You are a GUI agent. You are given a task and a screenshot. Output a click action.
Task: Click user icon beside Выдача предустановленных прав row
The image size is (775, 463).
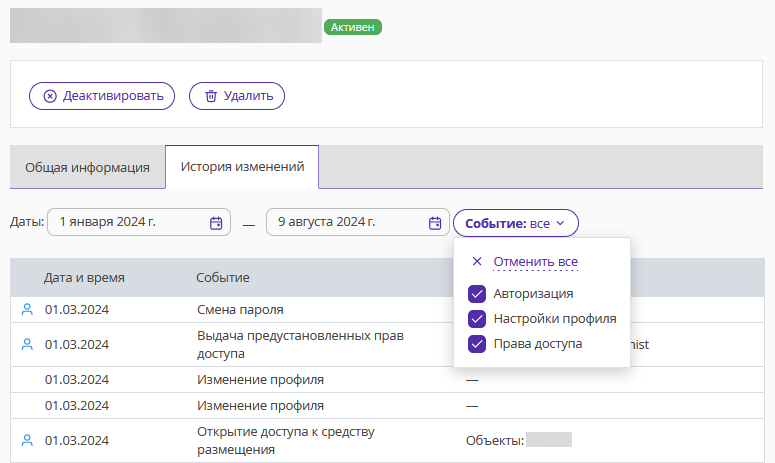pyautogui.click(x=27, y=344)
